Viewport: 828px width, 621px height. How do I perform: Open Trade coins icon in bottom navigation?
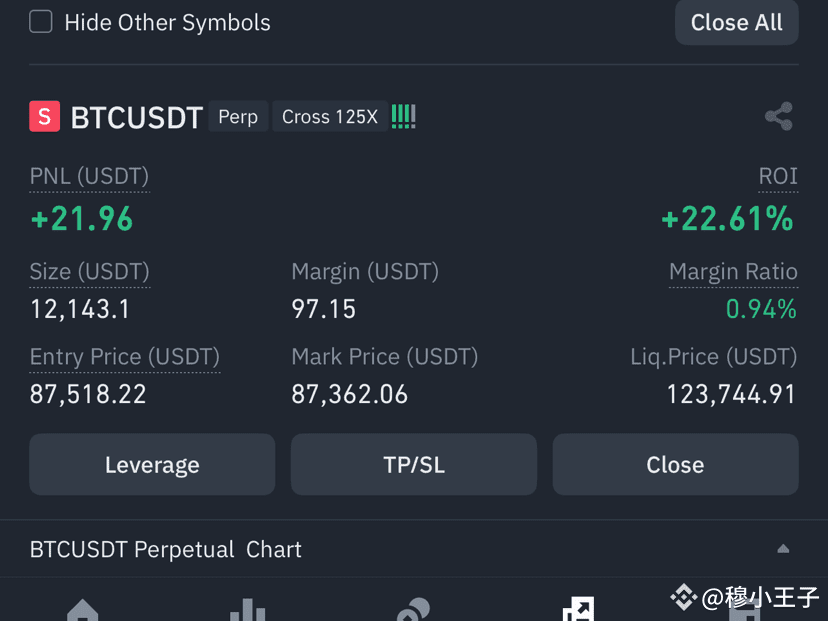pos(413,610)
